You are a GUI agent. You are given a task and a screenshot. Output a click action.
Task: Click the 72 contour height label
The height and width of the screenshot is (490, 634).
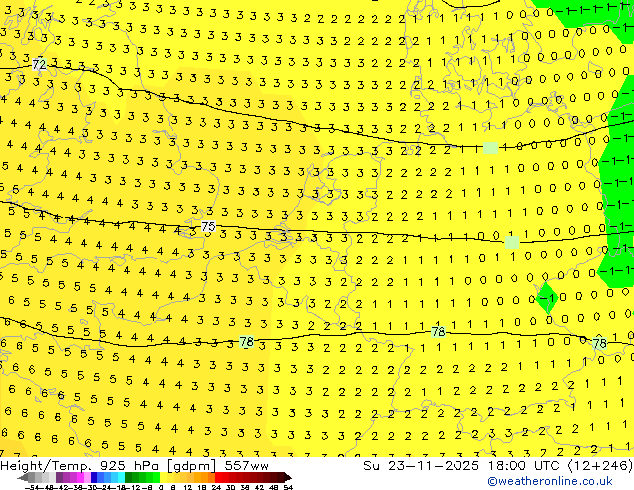(39, 64)
